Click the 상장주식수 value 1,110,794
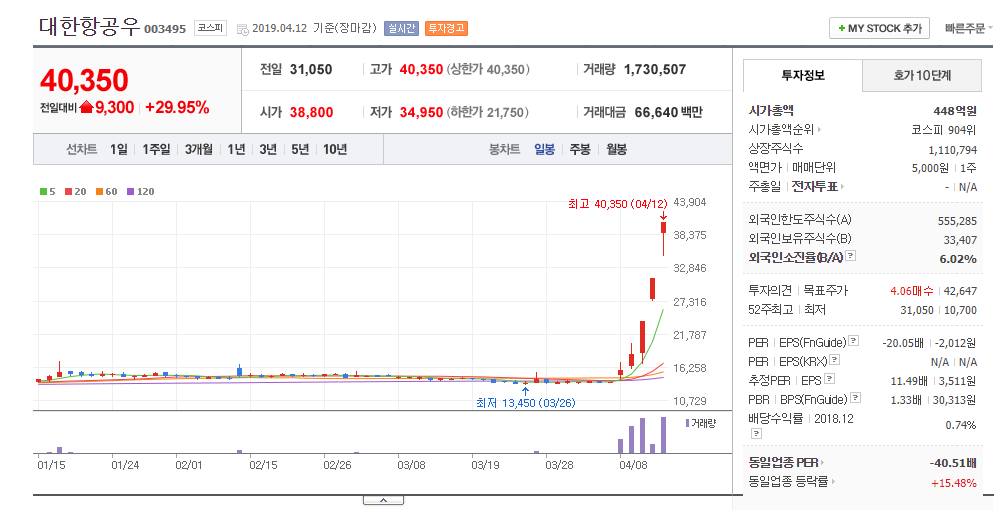1006x510 pixels. pyautogui.click(x=953, y=150)
